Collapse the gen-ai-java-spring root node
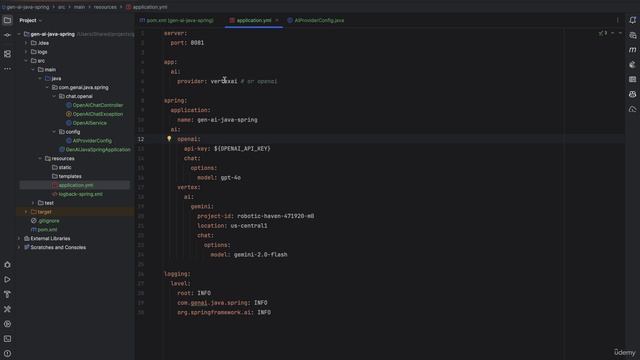Screen dimensions: 640x360 pos(19,34)
